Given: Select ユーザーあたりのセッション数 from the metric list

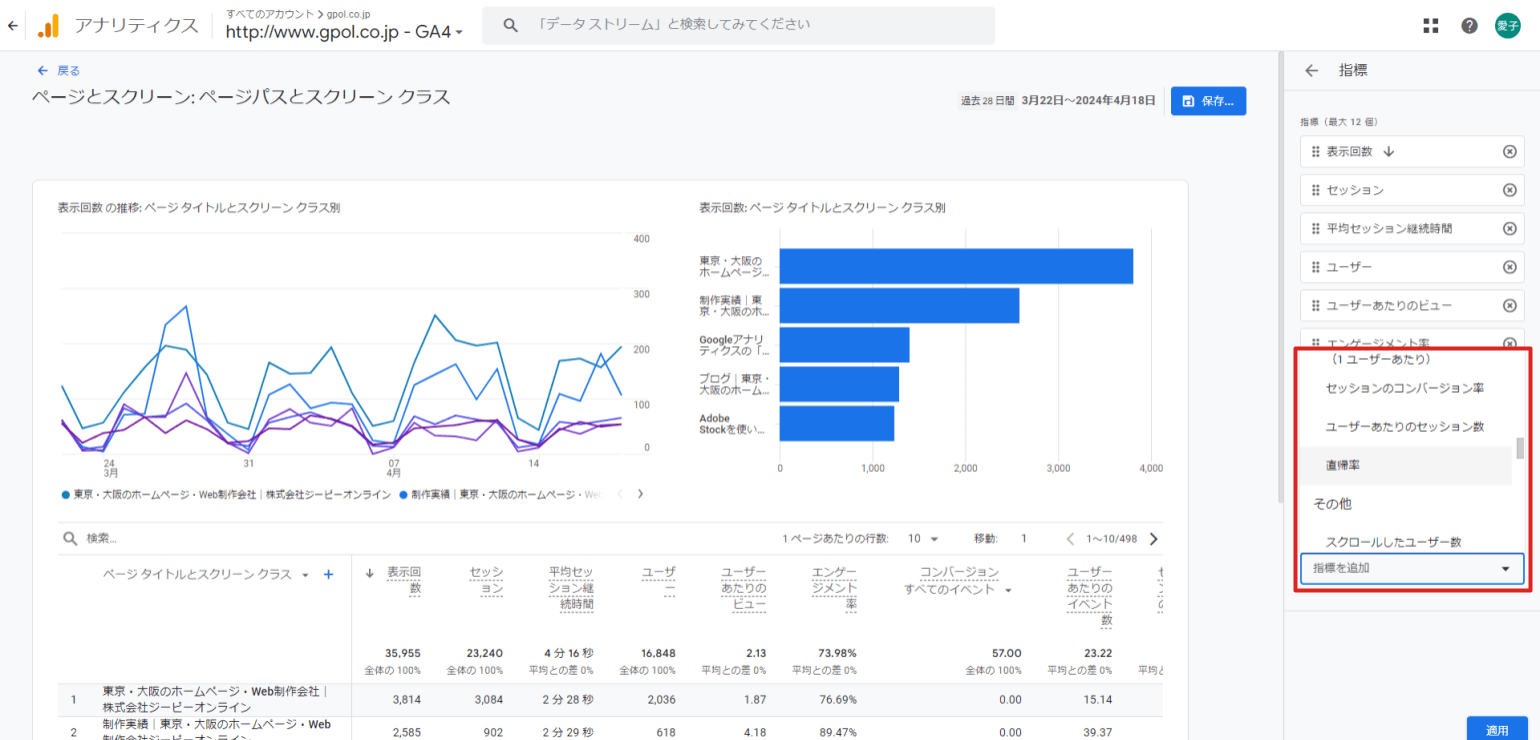Looking at the screenshot, I should click(x=1404, y=427).
